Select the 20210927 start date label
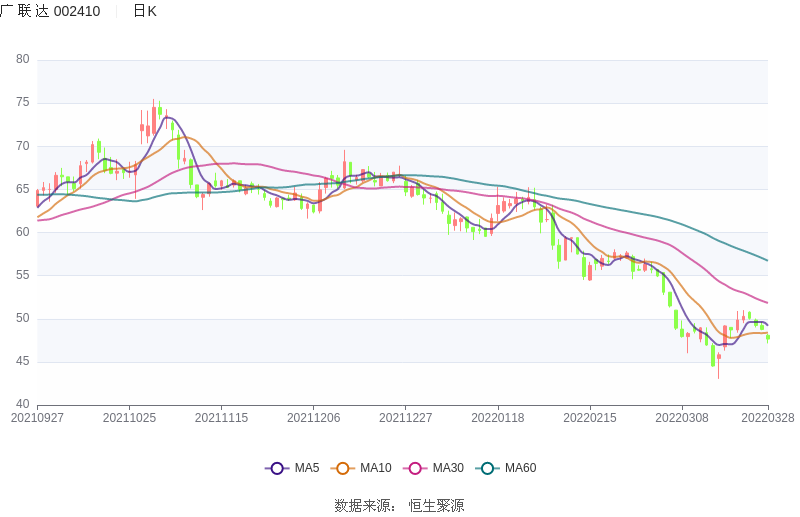 coord(37,418)
